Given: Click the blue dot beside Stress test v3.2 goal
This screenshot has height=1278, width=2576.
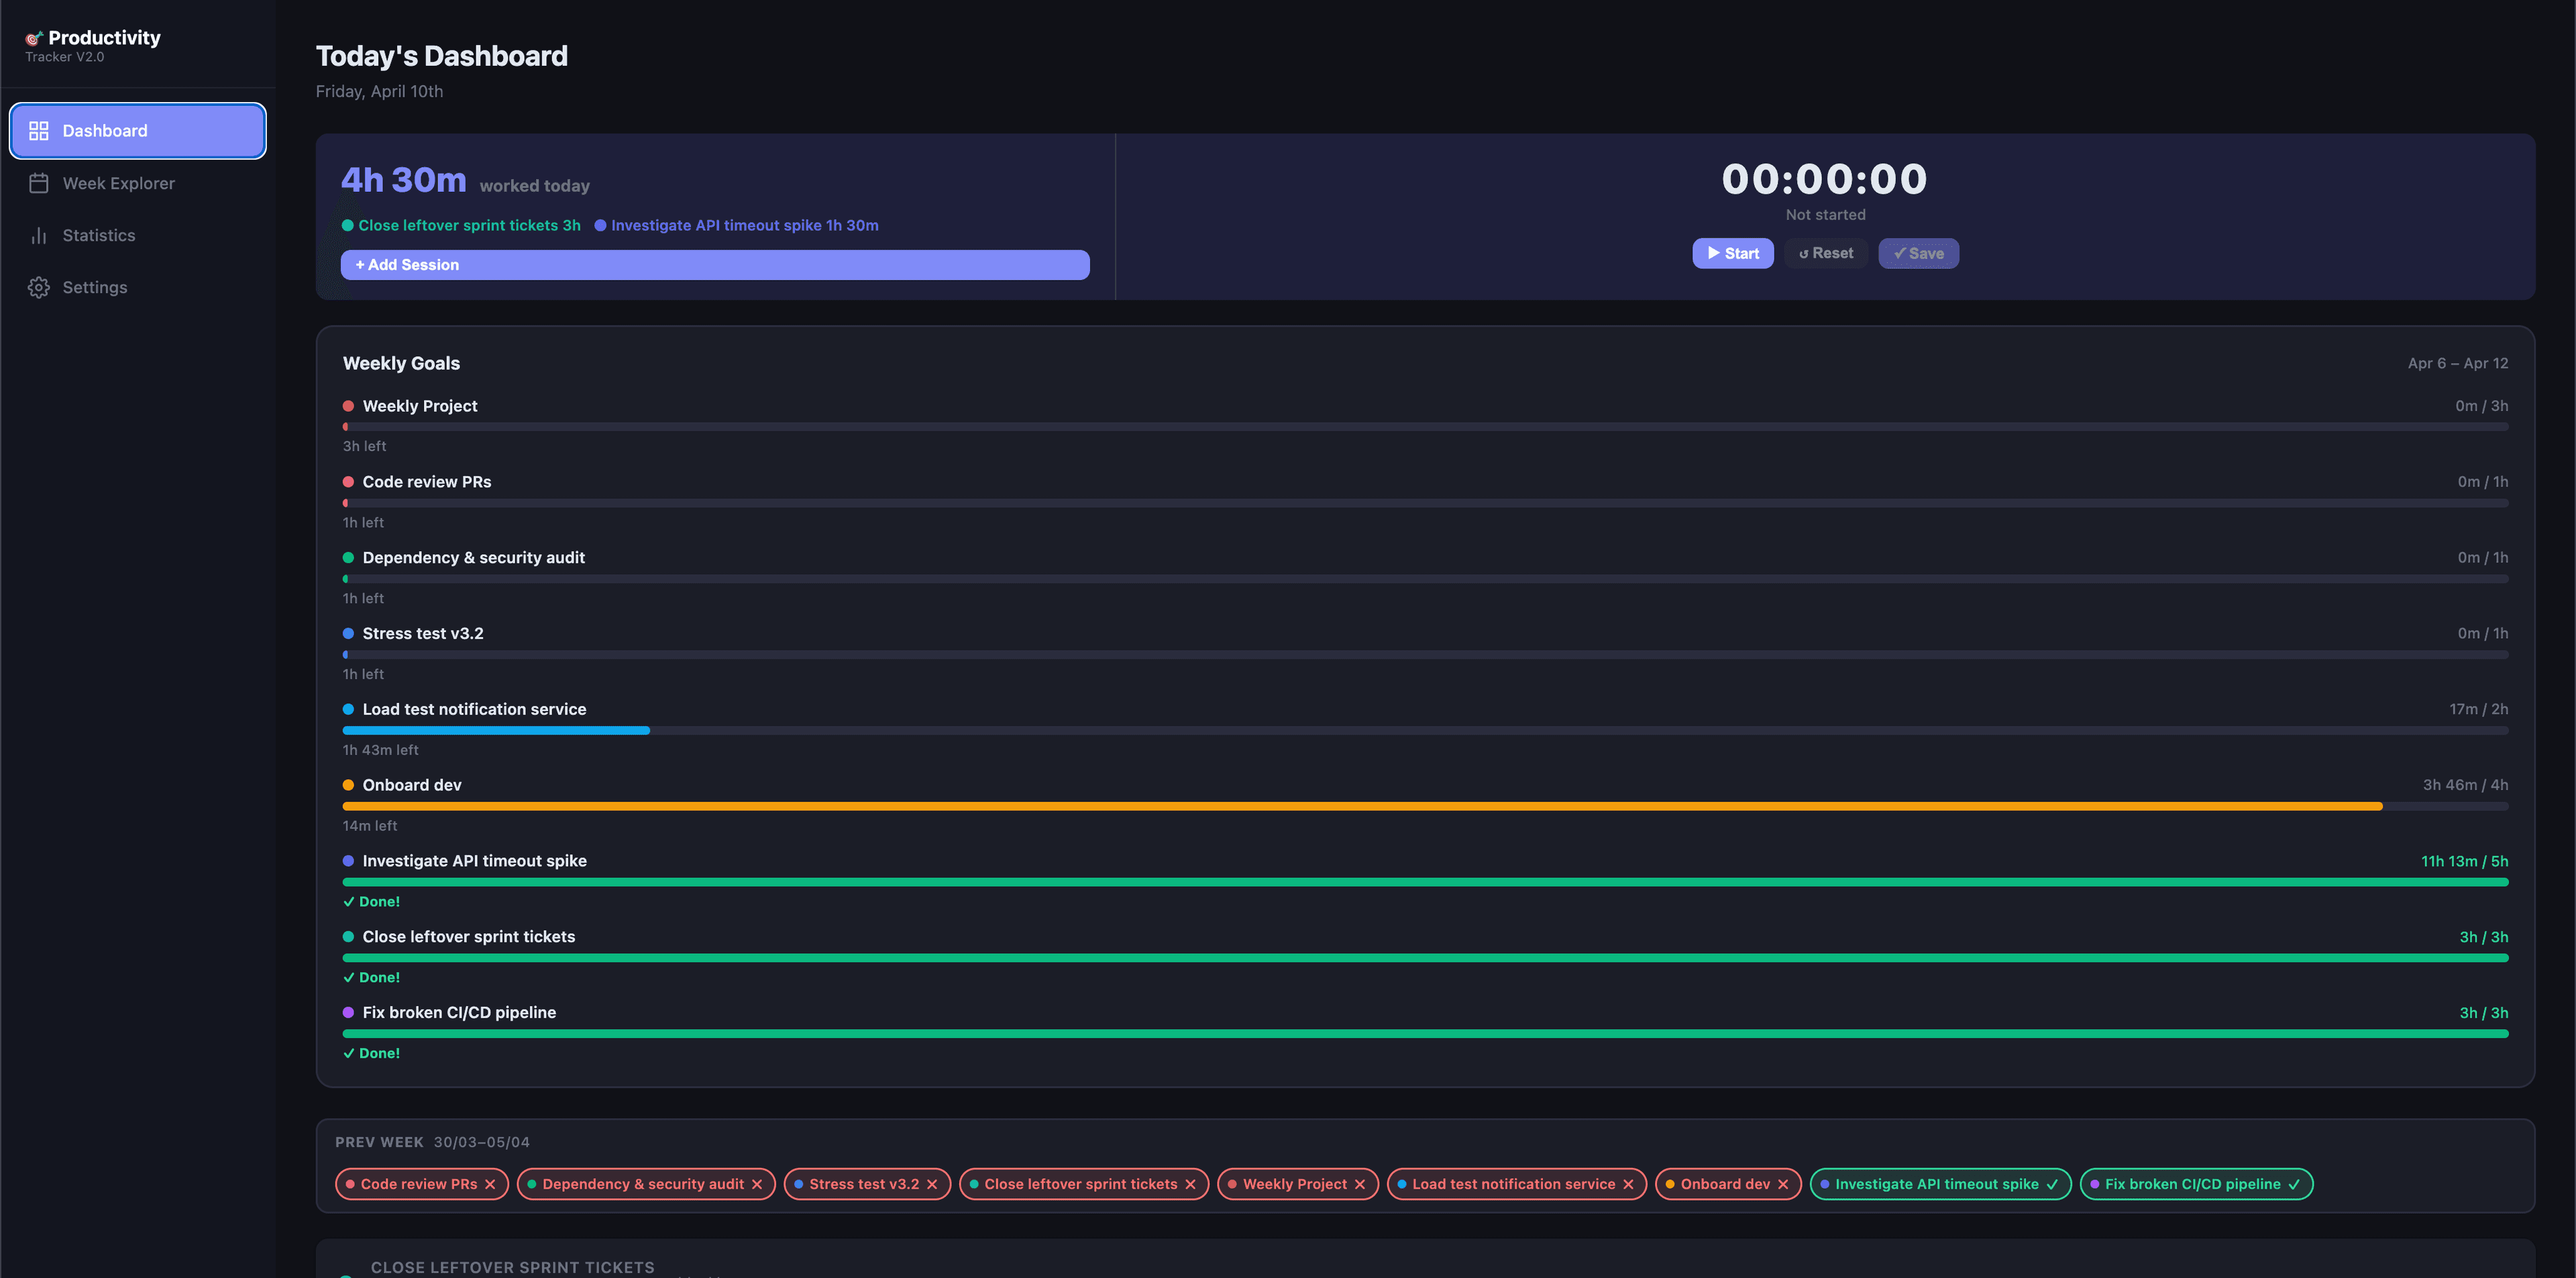Looking at the screenshot, I should click(348, 634).
